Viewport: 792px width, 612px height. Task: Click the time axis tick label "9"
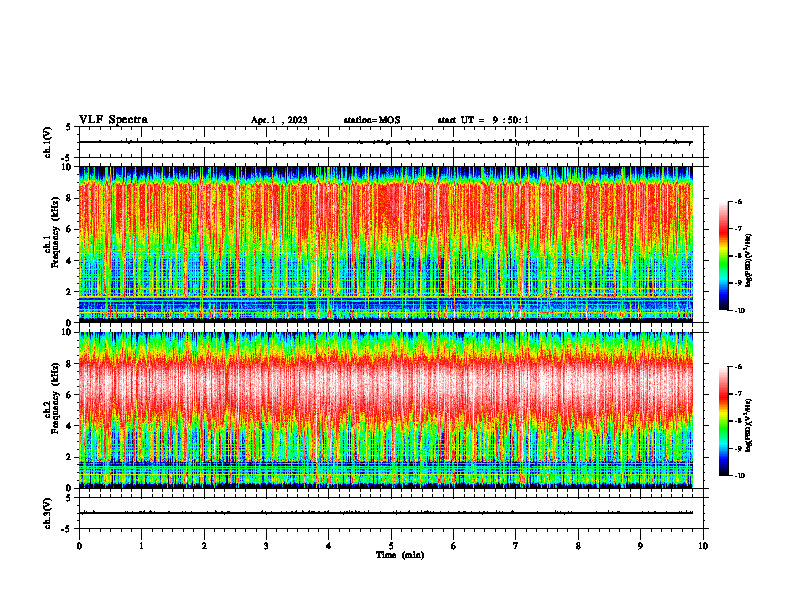pyautogui.click(x=640, y=546)
